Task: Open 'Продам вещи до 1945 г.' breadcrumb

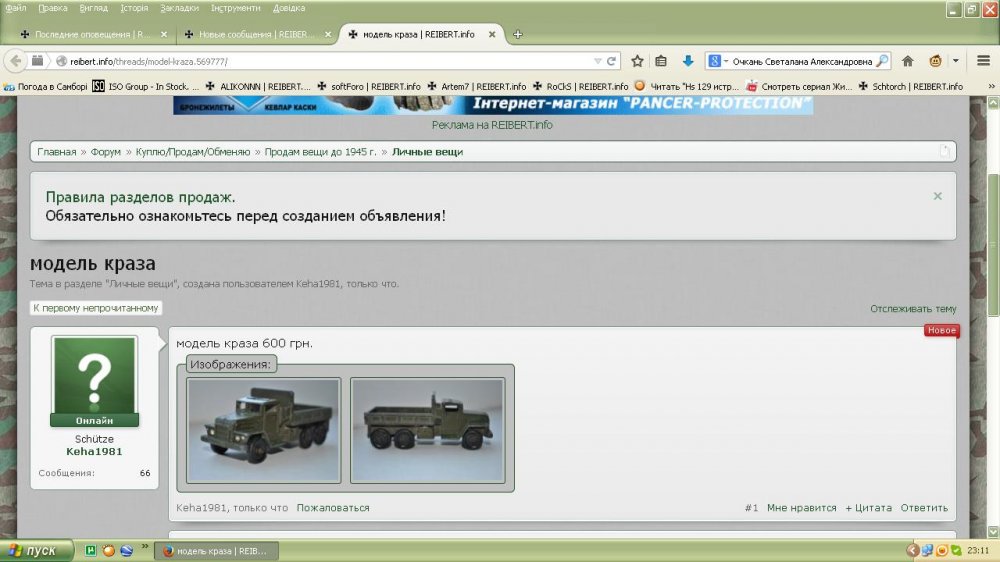Action: (320, 152)
